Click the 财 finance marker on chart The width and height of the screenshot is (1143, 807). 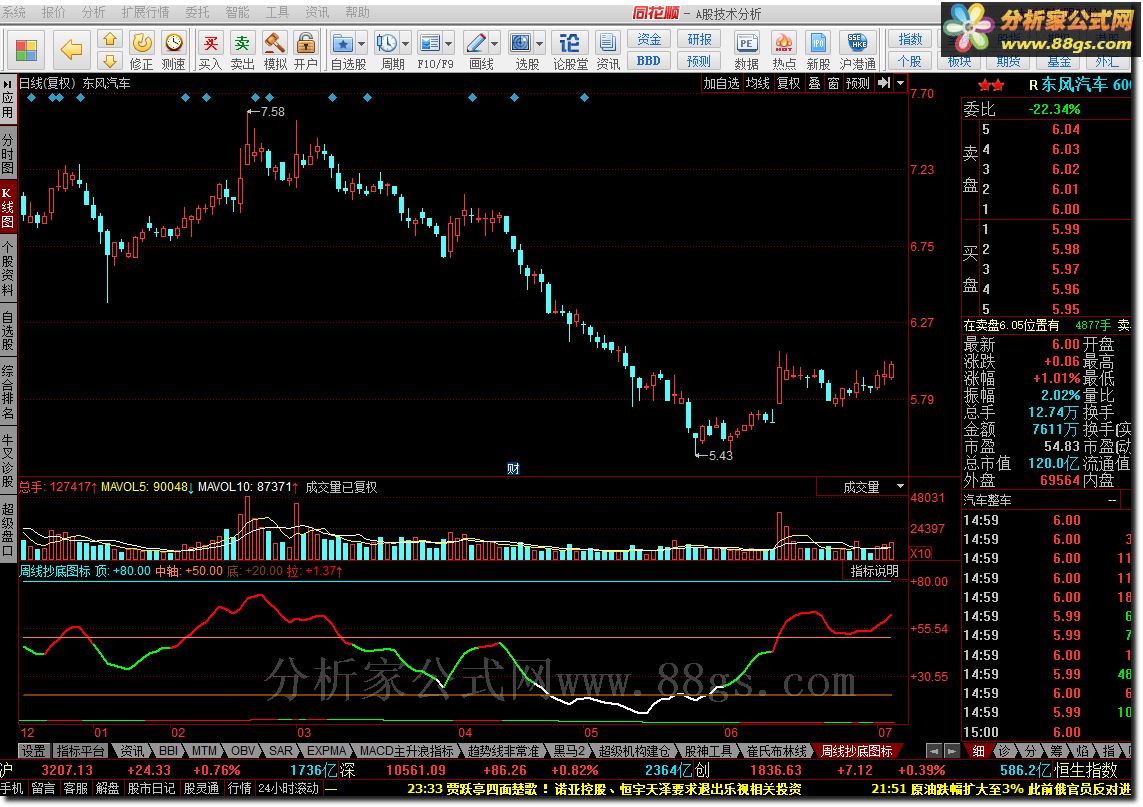(513, 469)
